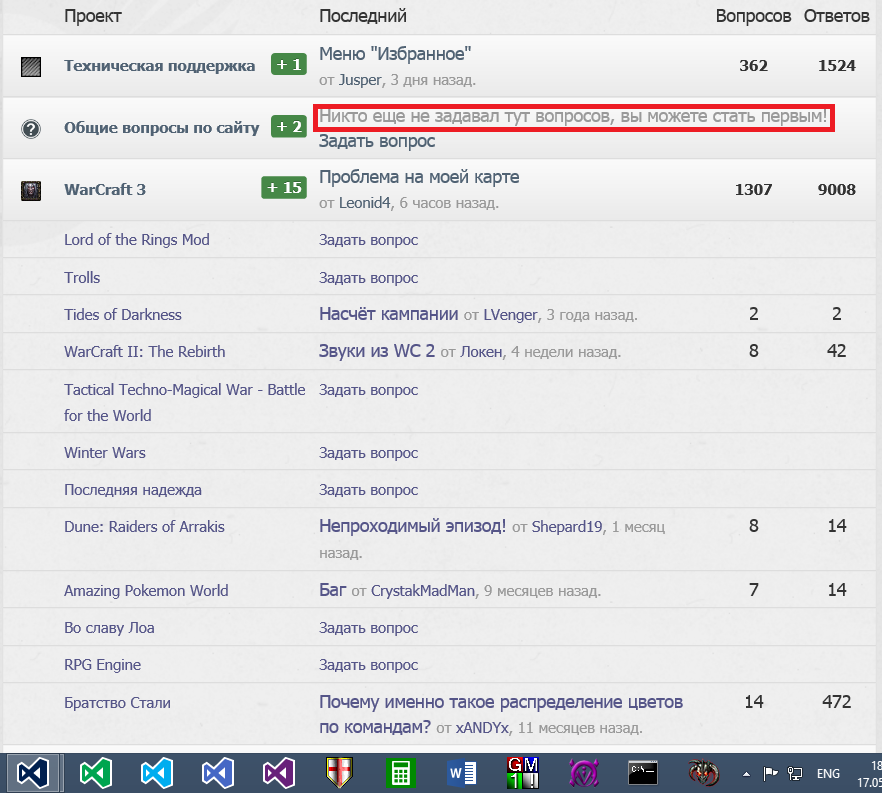Click Задать вопрос in Во славу Лоа row
882x793 pixels.
point(368,628)
